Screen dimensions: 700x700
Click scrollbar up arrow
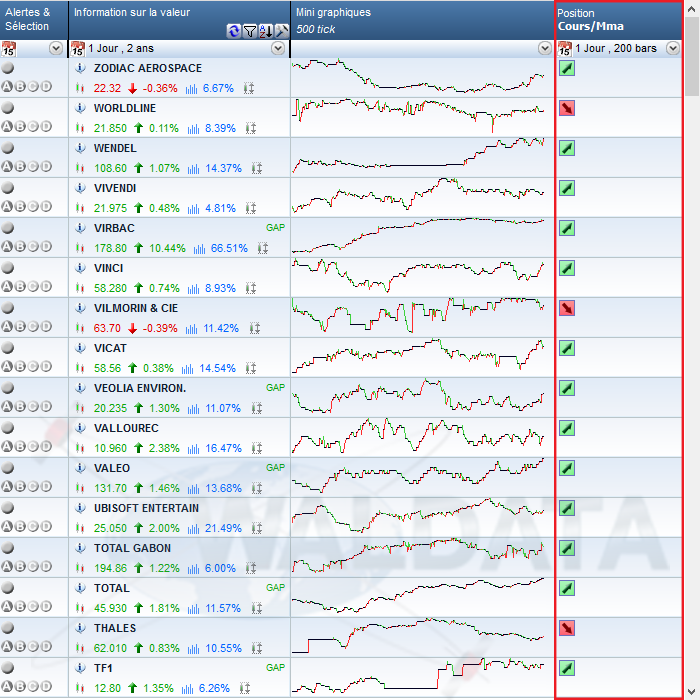point(692,8)
